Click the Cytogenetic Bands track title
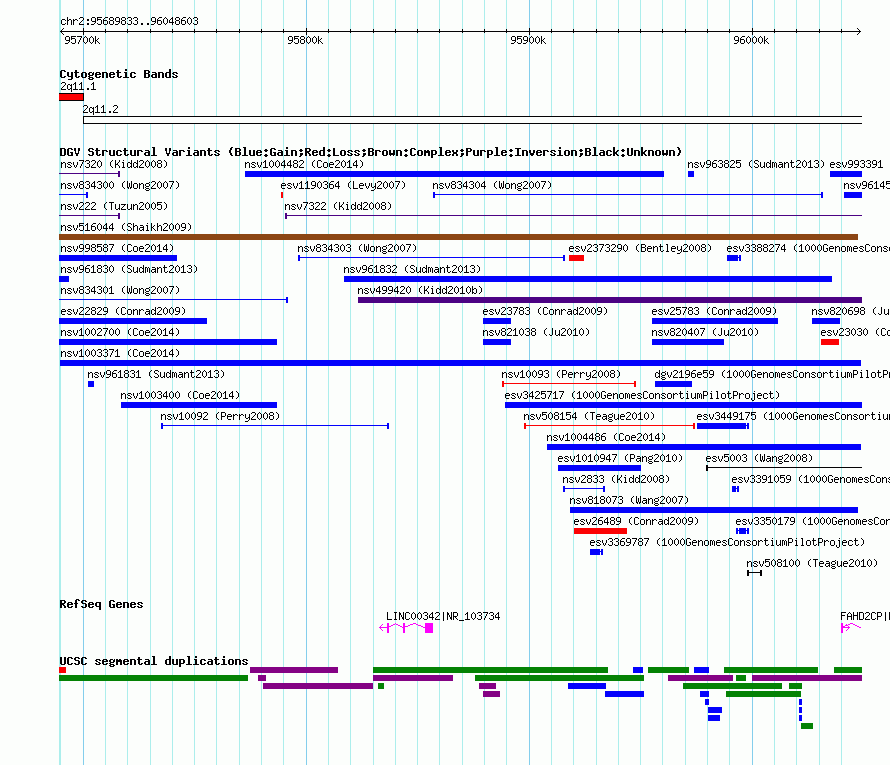890x765 pixels. (x=119, y=74)
